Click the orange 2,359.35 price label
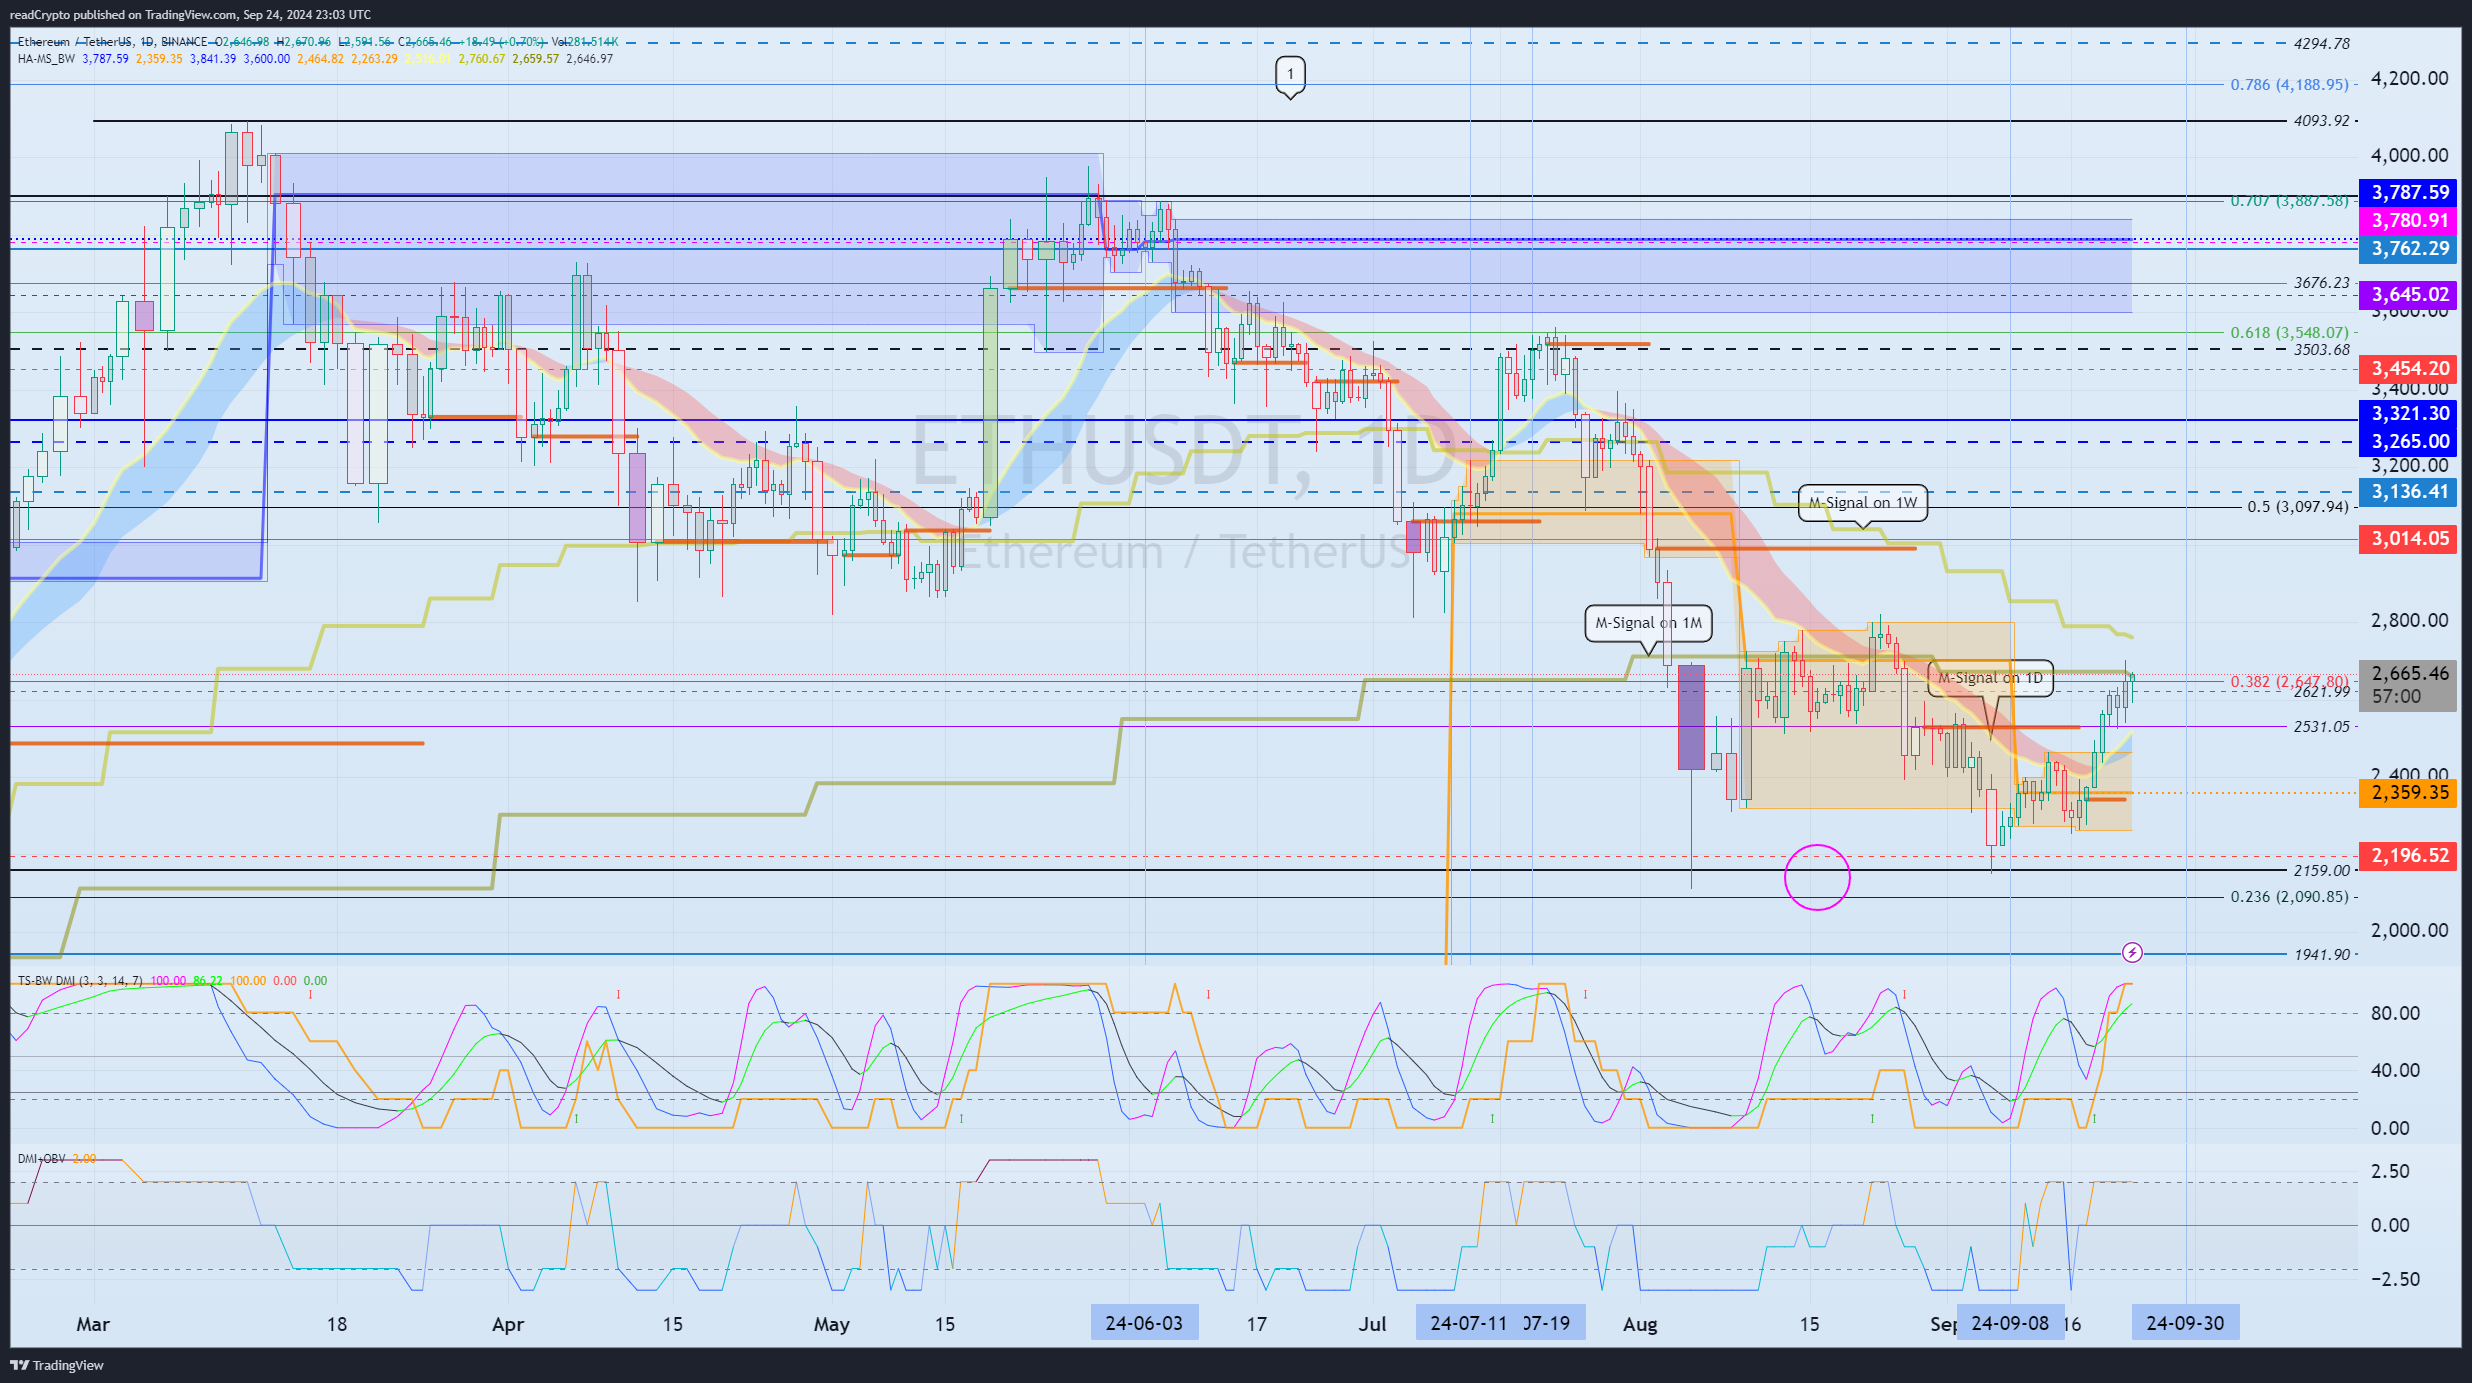 (2410, 793)
